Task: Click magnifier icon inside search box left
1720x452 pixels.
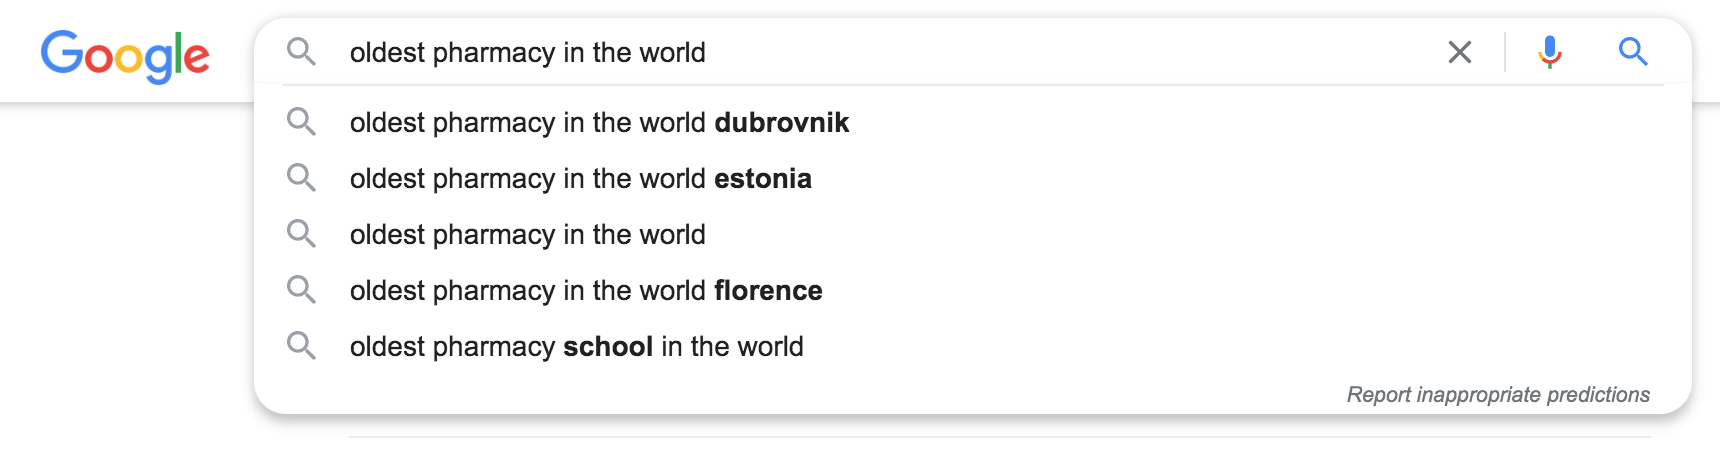Action: click(301, 52)
